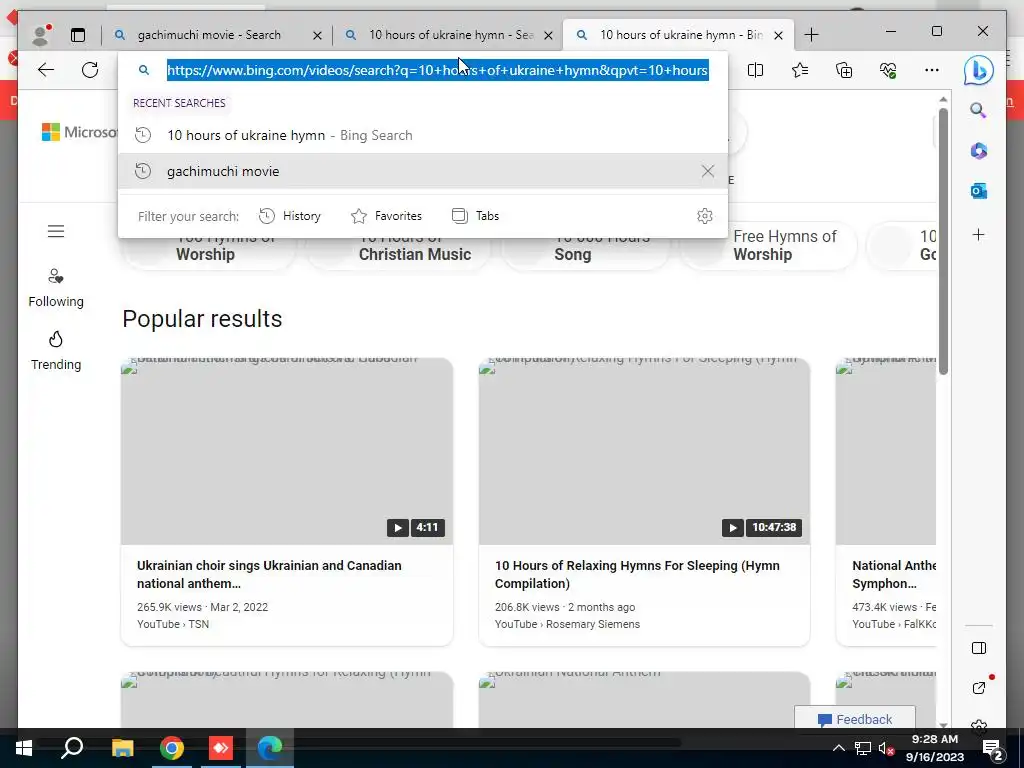Click muted volume icon in tray
1024x768 pixels.
(x=886, y=748)
